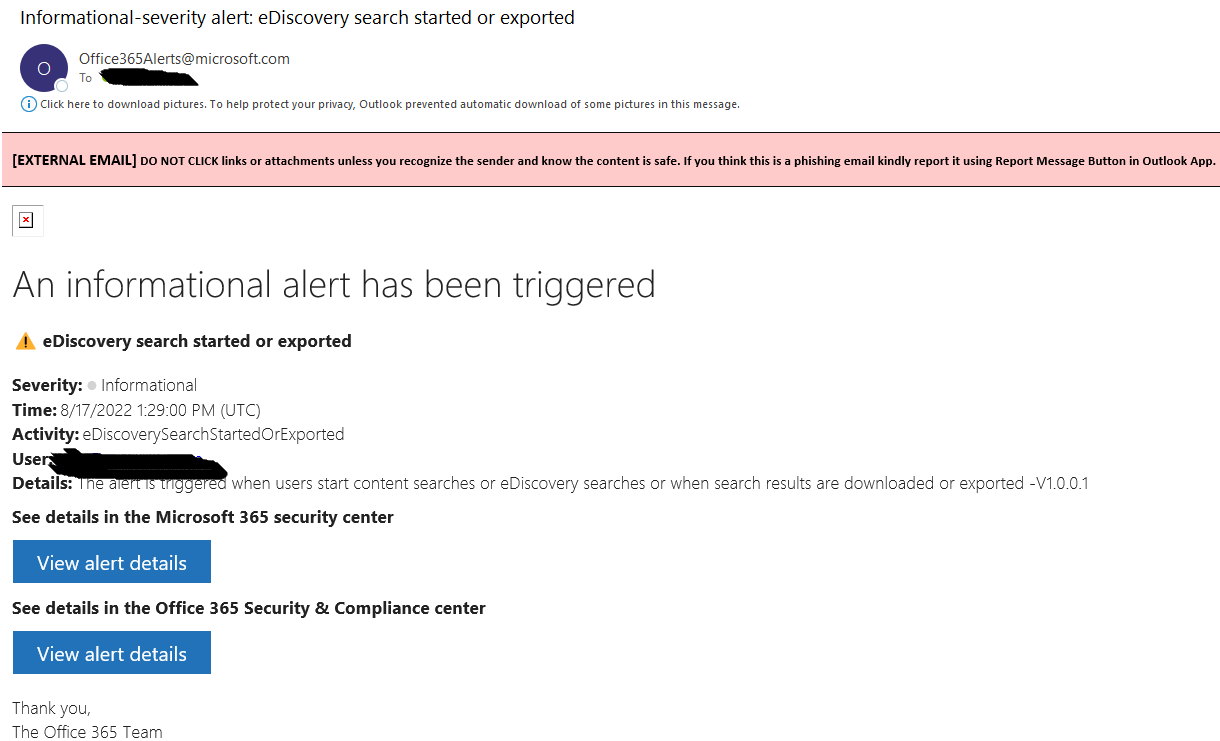Open View alert details under Security & Compliance center
Screen dimensions: 1220x741
pos(112,653)
